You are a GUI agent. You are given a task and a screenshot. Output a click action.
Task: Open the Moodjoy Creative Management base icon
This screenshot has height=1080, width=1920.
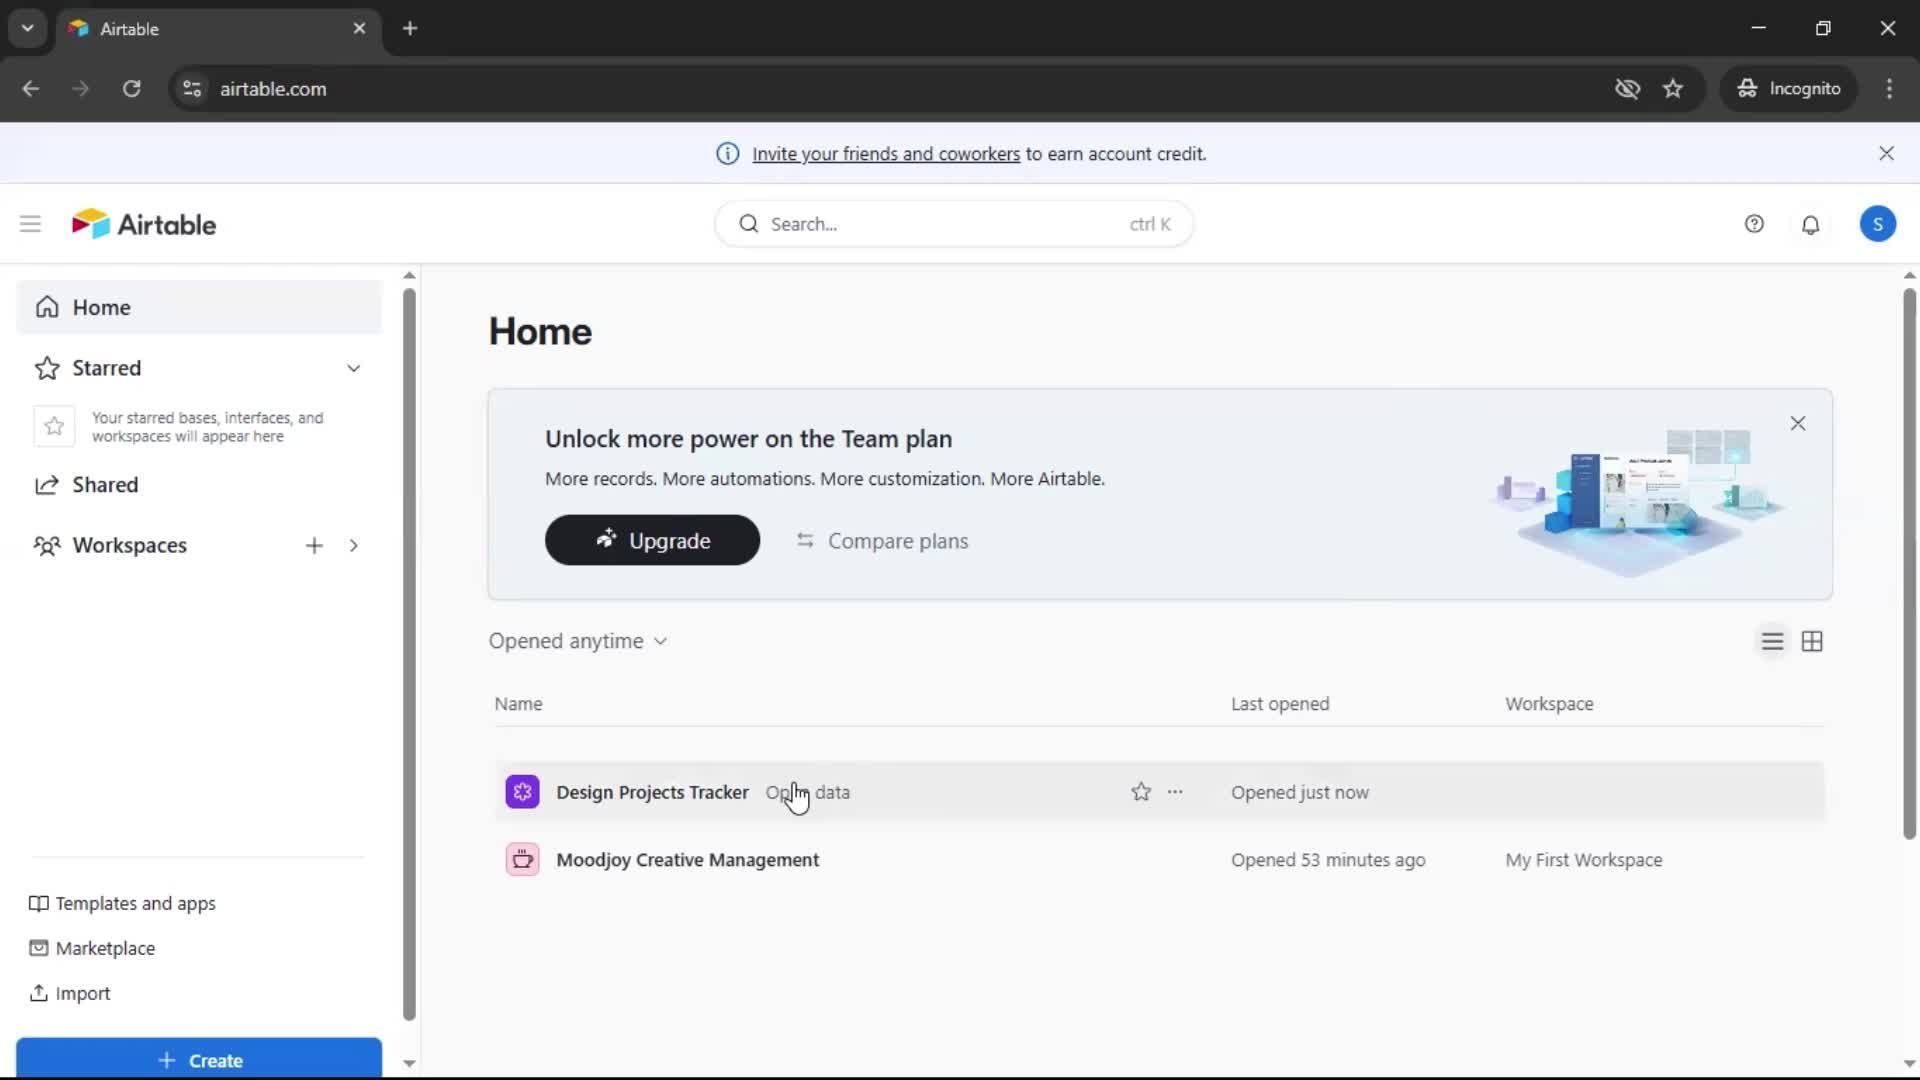pos(522,860)
